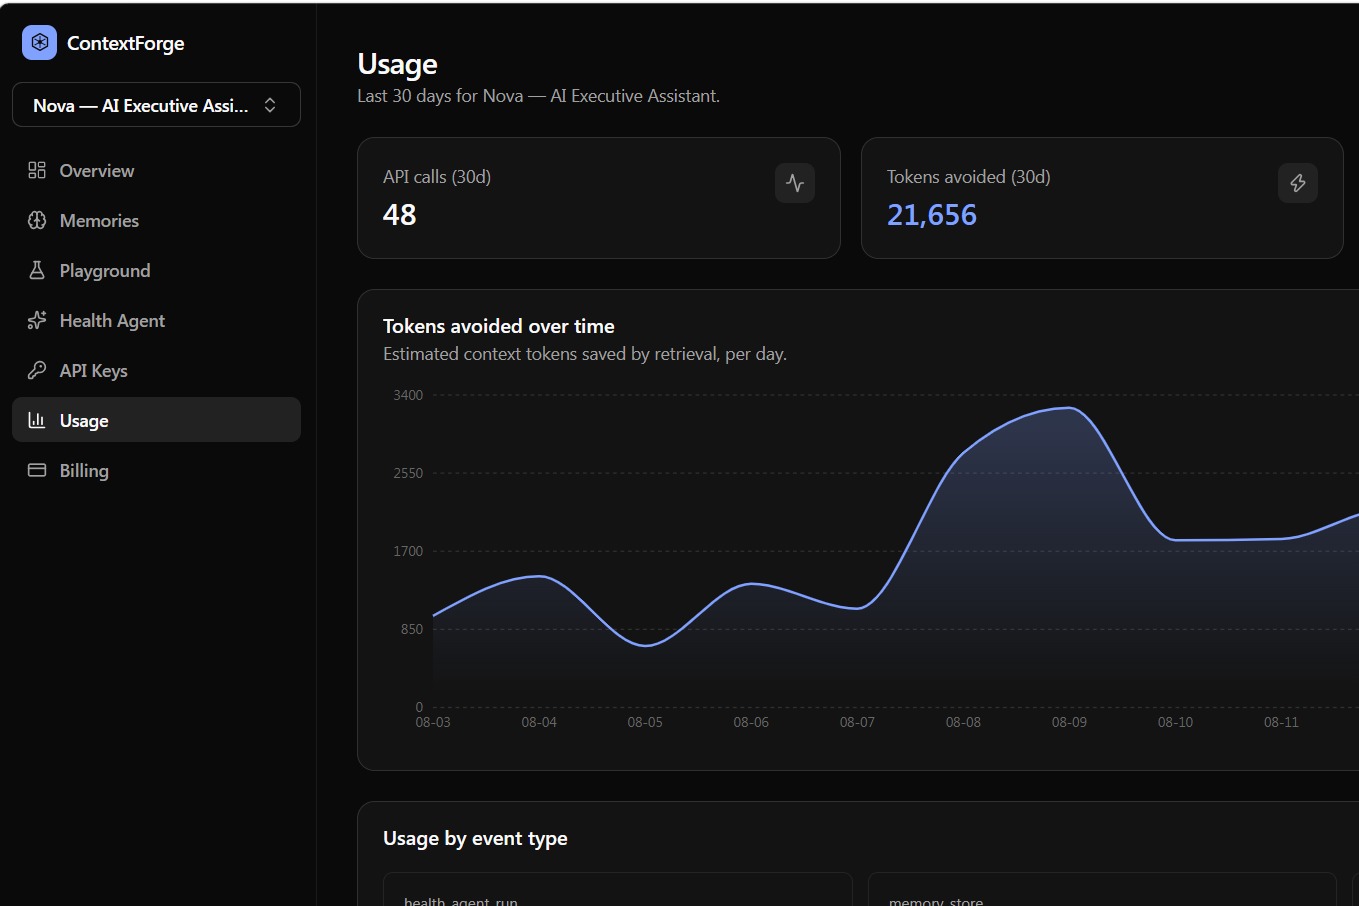Open the Overview grid icon
1359x906 pixels.
point(37,170)
